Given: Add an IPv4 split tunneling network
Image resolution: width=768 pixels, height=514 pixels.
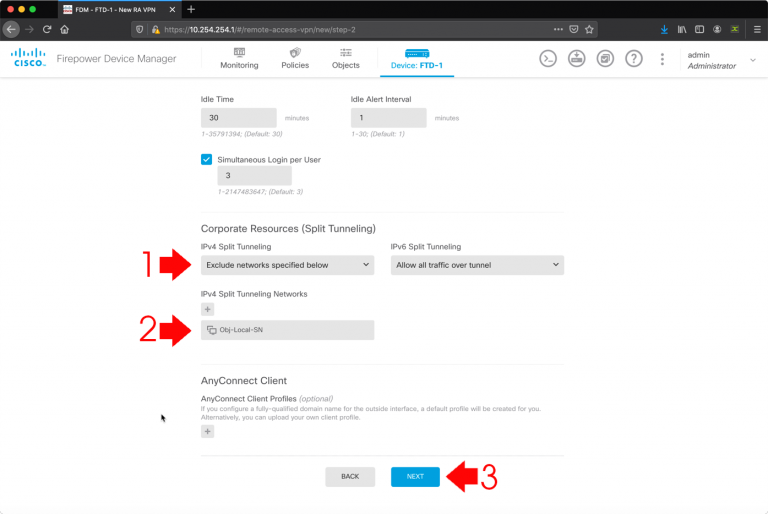Looking at the screenshot, I should pyautogui.click(x=207, y=309).
